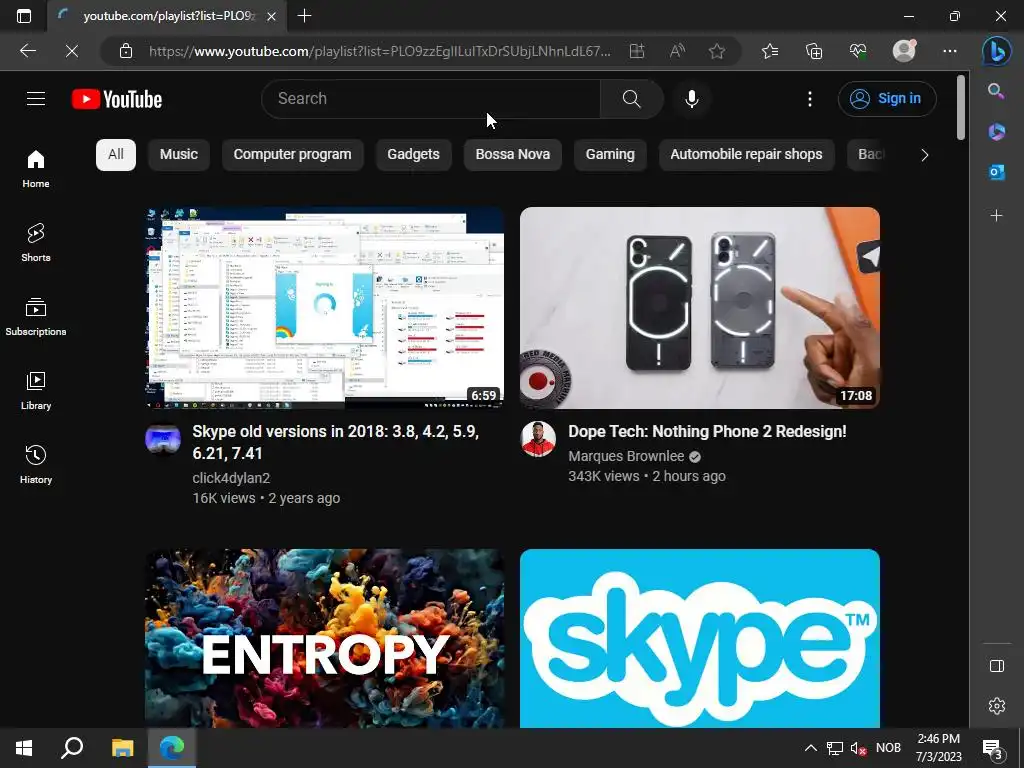This screenshot has height=768, width=1024.
Task: Open the ENTROPY video thumbnail
Action: tap(325, 638)
